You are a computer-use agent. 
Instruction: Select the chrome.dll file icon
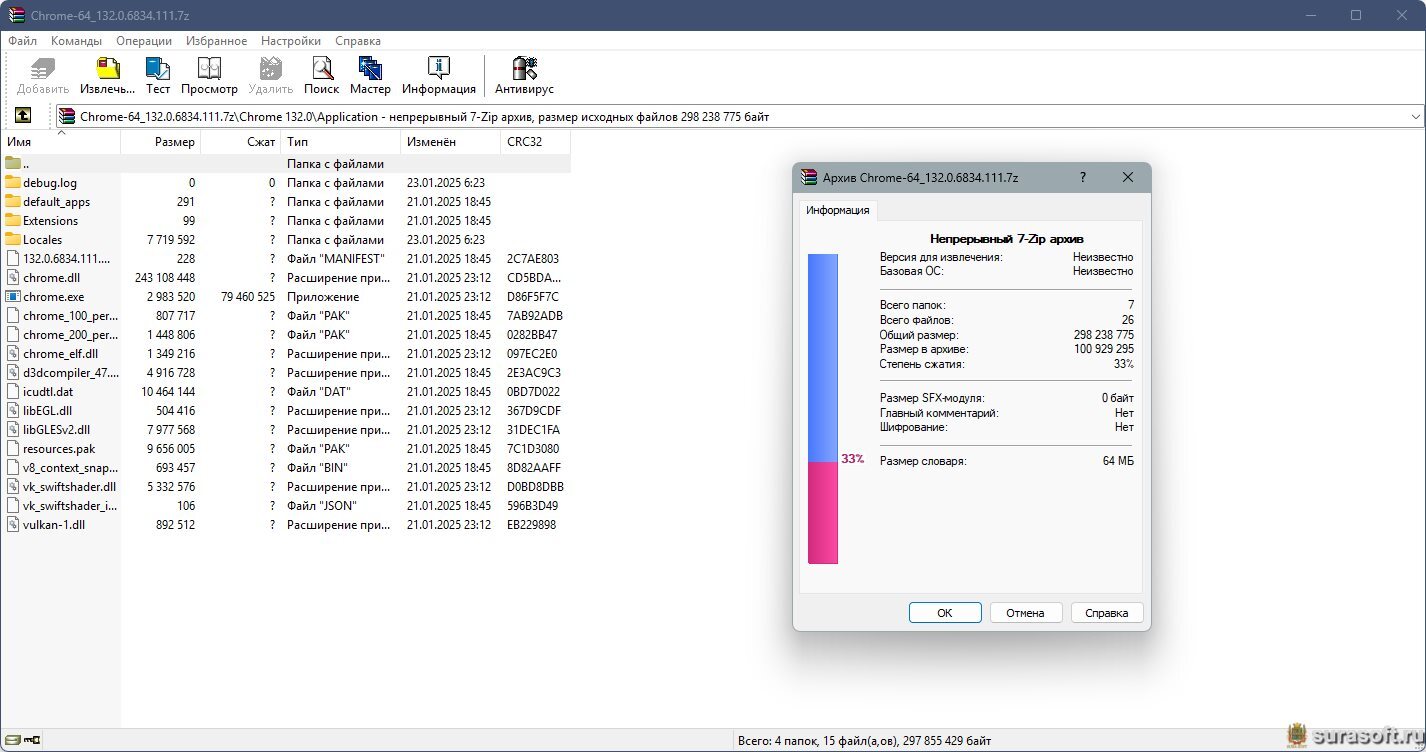pos(13,278)
